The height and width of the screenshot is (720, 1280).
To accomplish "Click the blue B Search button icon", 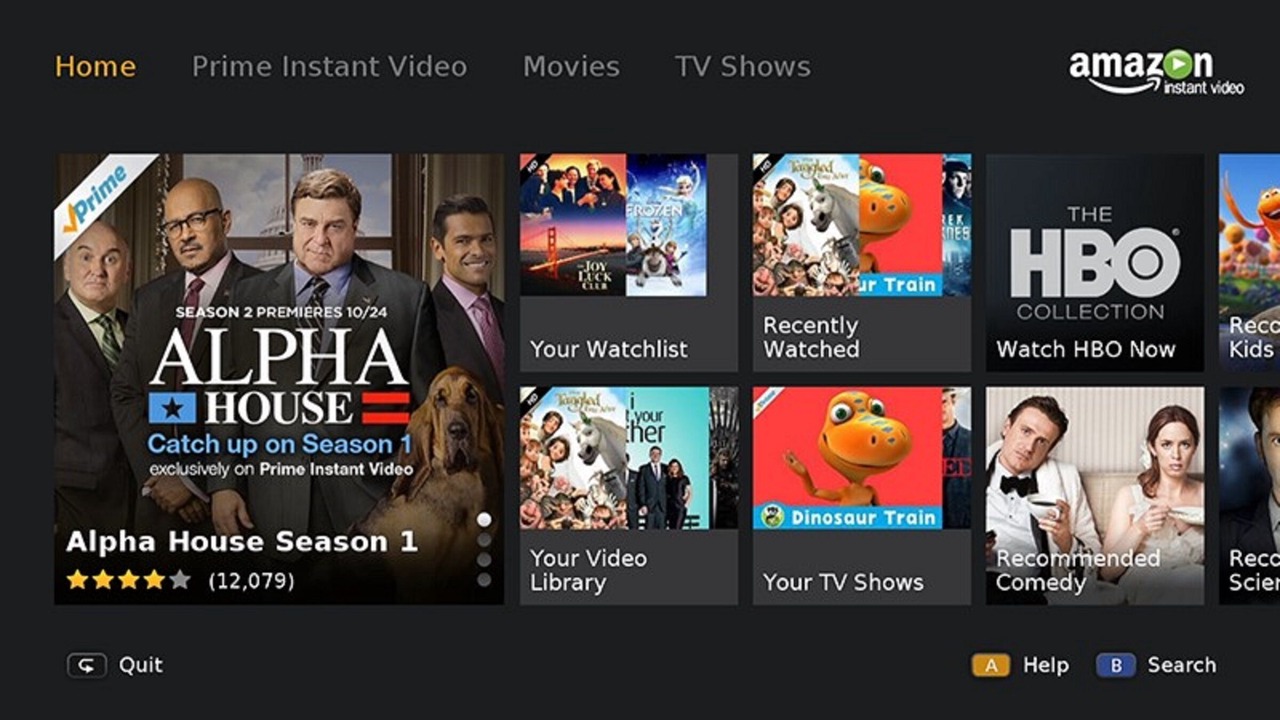I will coord(1115,665).
